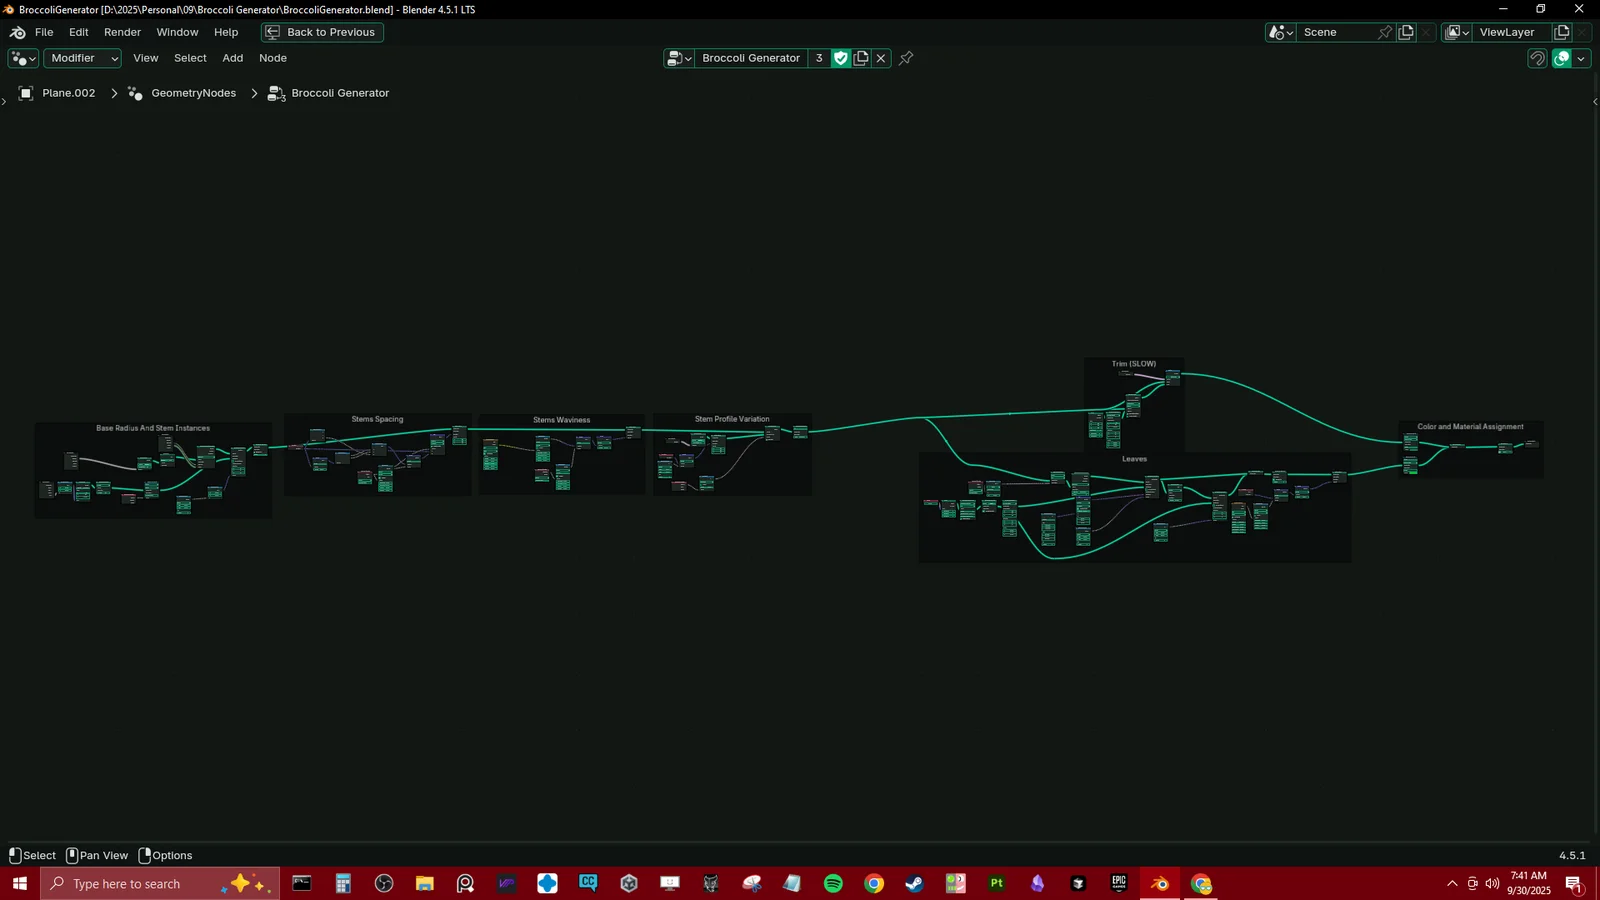The image size is (1600, 900).
Task: Open the Add menu
Action: pyautogui.click(x=232, y=58)
